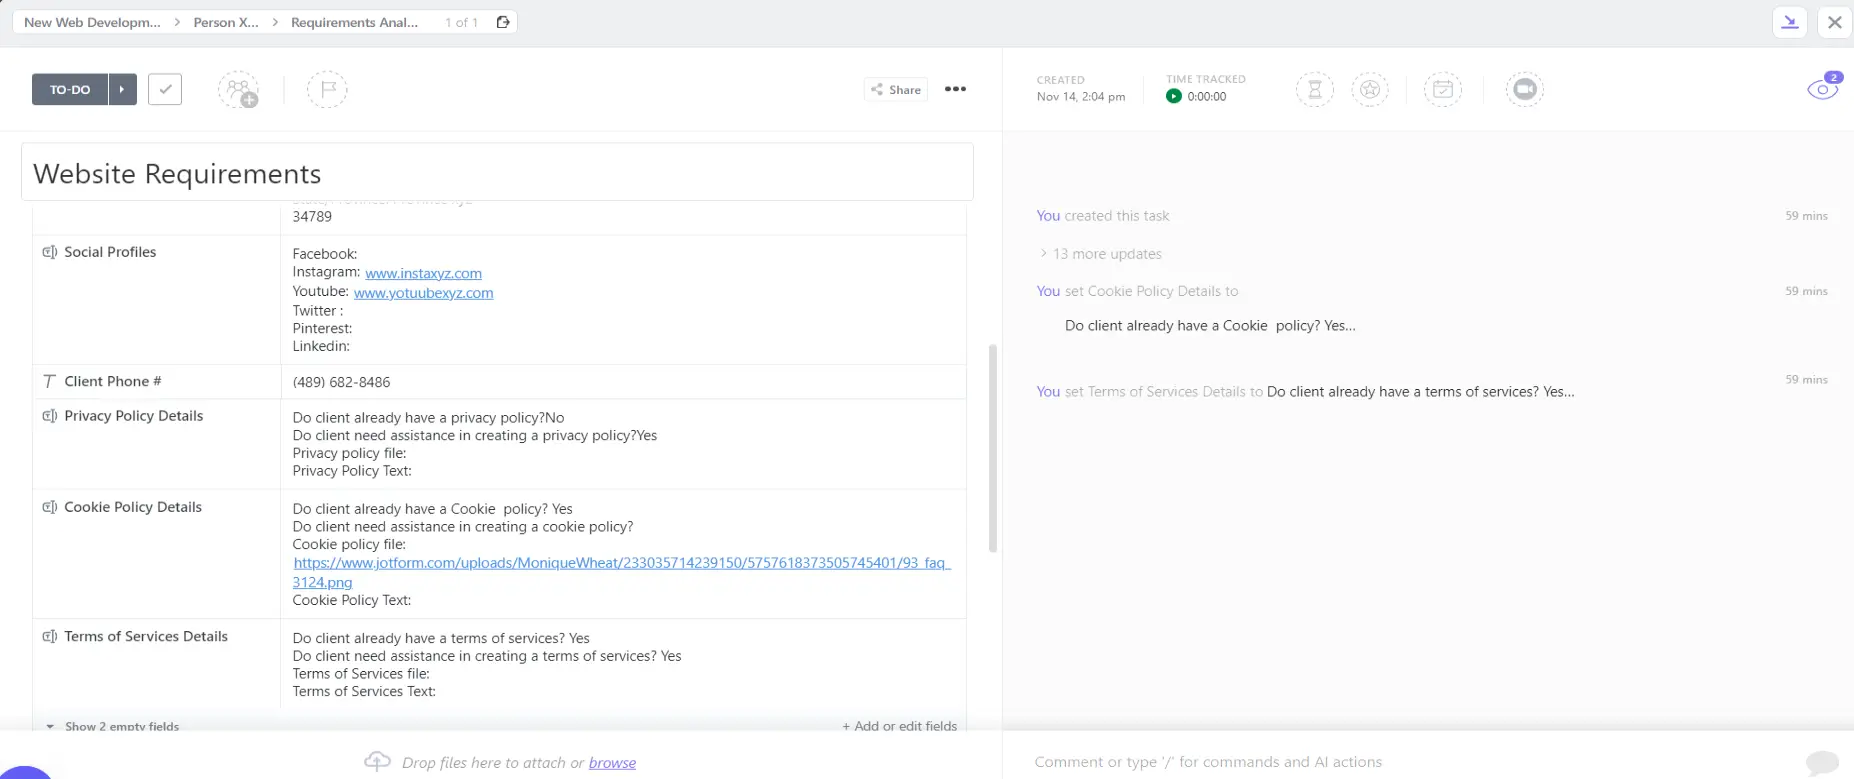This screenshot has height=779, width=1854.
Task: Click created date Nov 14, 2:04 pm
Action: pos(1080,97)
